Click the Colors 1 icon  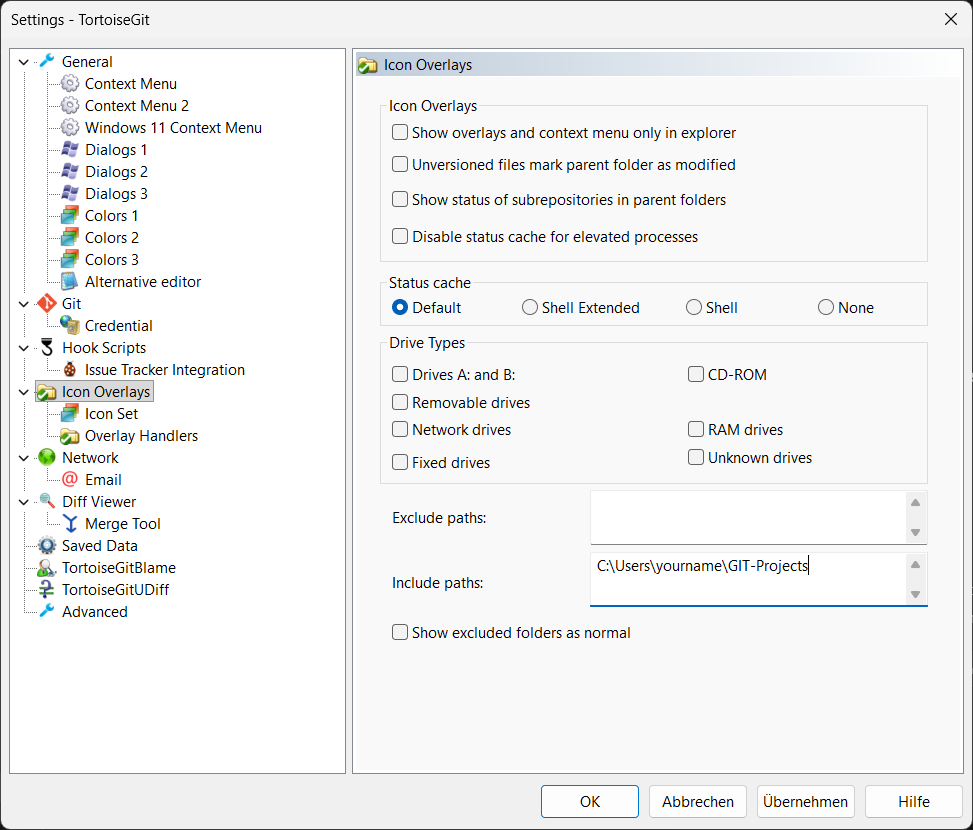tap(70, 216)
